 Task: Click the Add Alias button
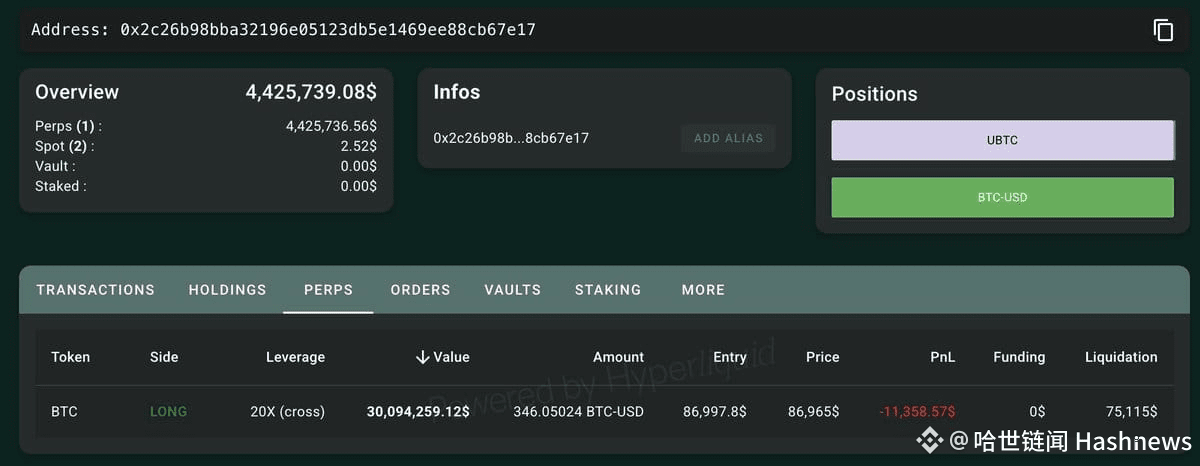[x=728, y=138]
